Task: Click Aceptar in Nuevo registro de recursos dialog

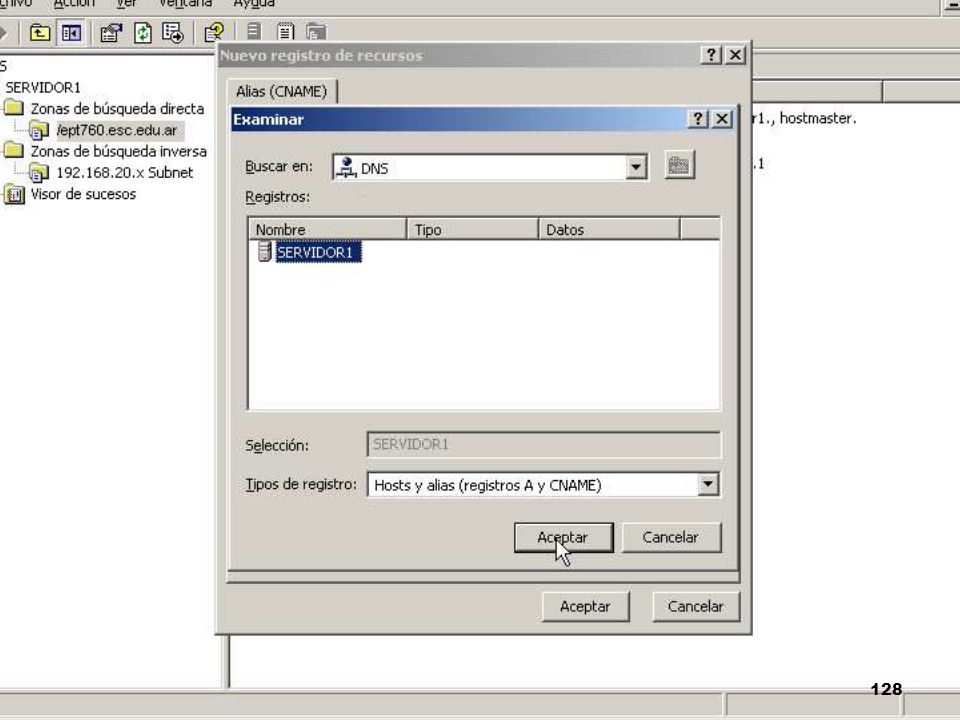Action: pyautogui.click(x=585, y=607)
